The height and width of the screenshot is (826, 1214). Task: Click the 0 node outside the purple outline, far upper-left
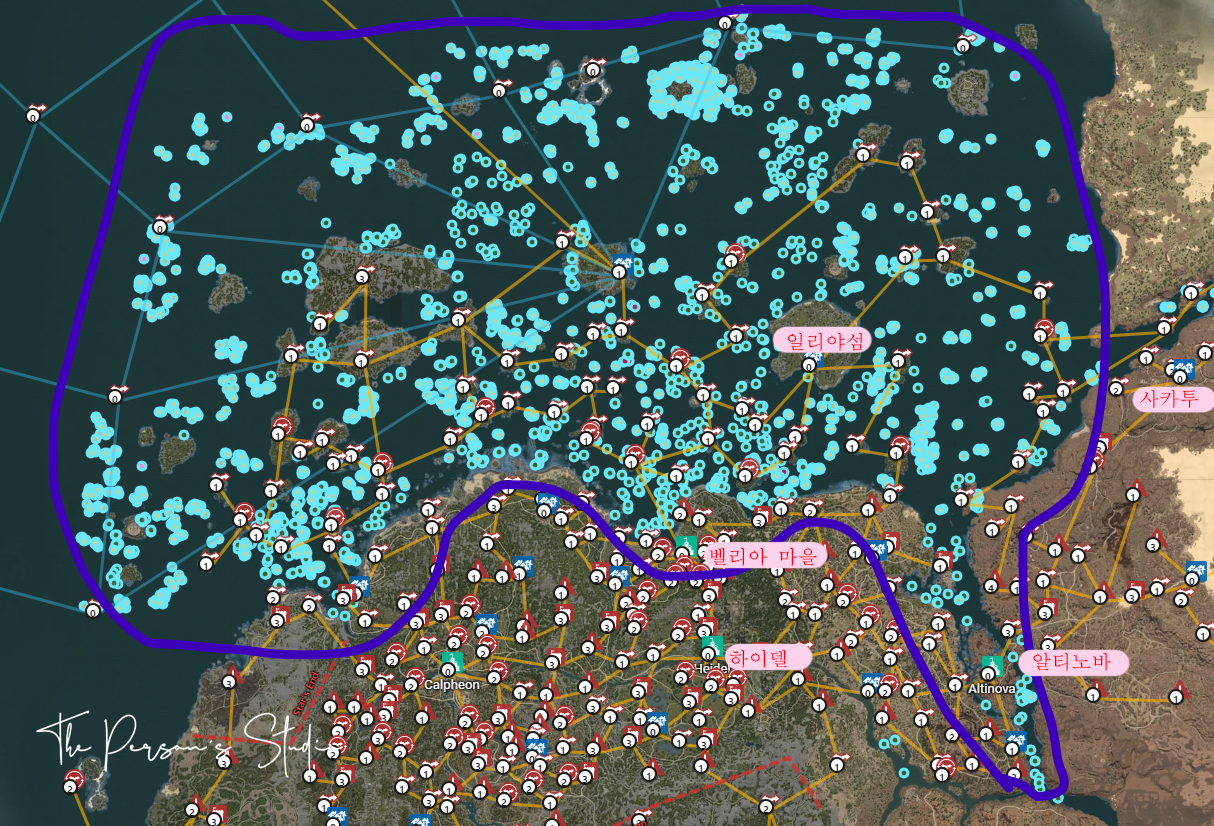point(33,115)
